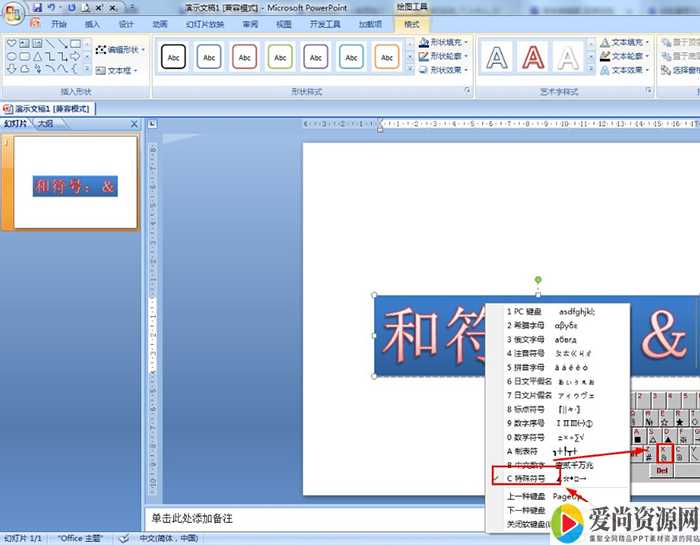Apply the purple outline Abc shape style
Screen dimensions: 700x545
point(316,57)
